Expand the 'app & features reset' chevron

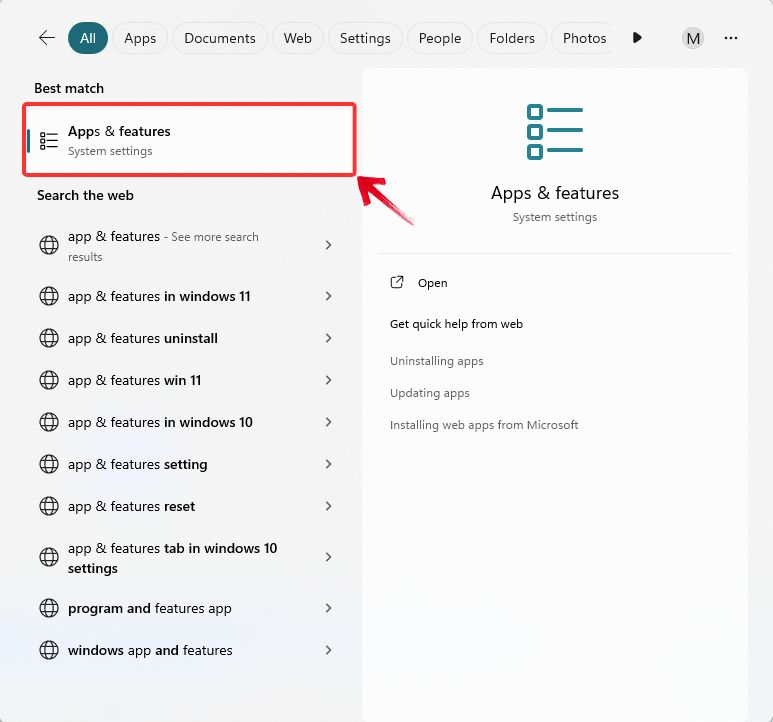tap(328, 506)
